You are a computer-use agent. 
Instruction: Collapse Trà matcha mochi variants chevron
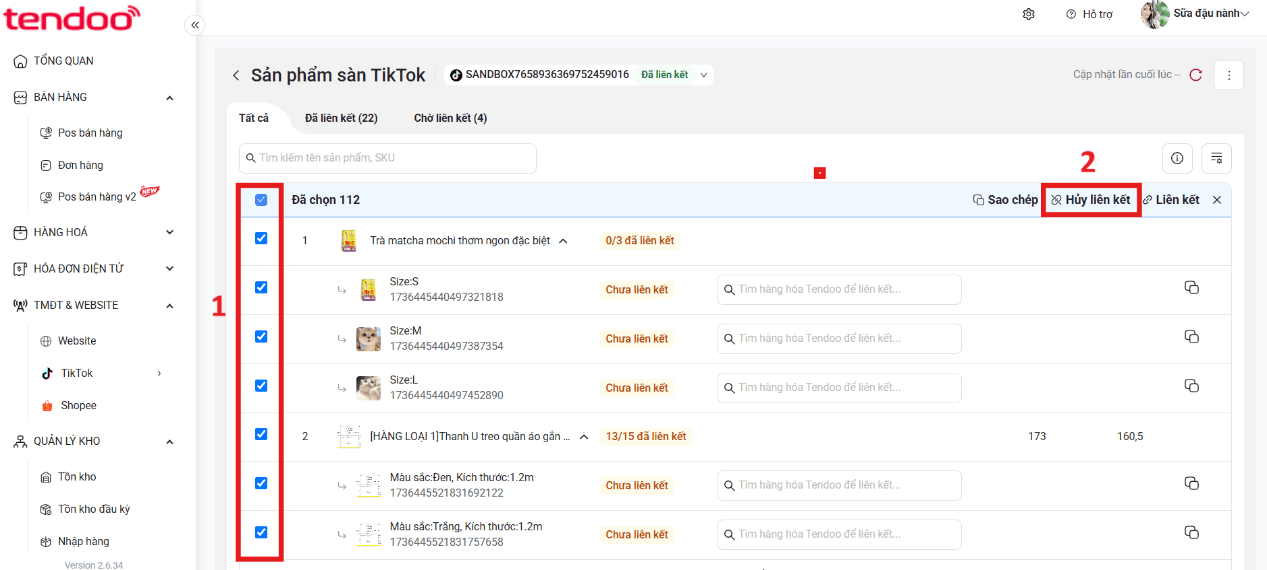(562, 241)
